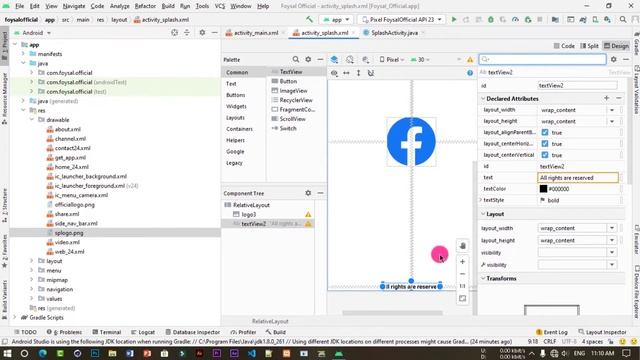
Task: Select design surface layers icon
Action: (334, 60)
